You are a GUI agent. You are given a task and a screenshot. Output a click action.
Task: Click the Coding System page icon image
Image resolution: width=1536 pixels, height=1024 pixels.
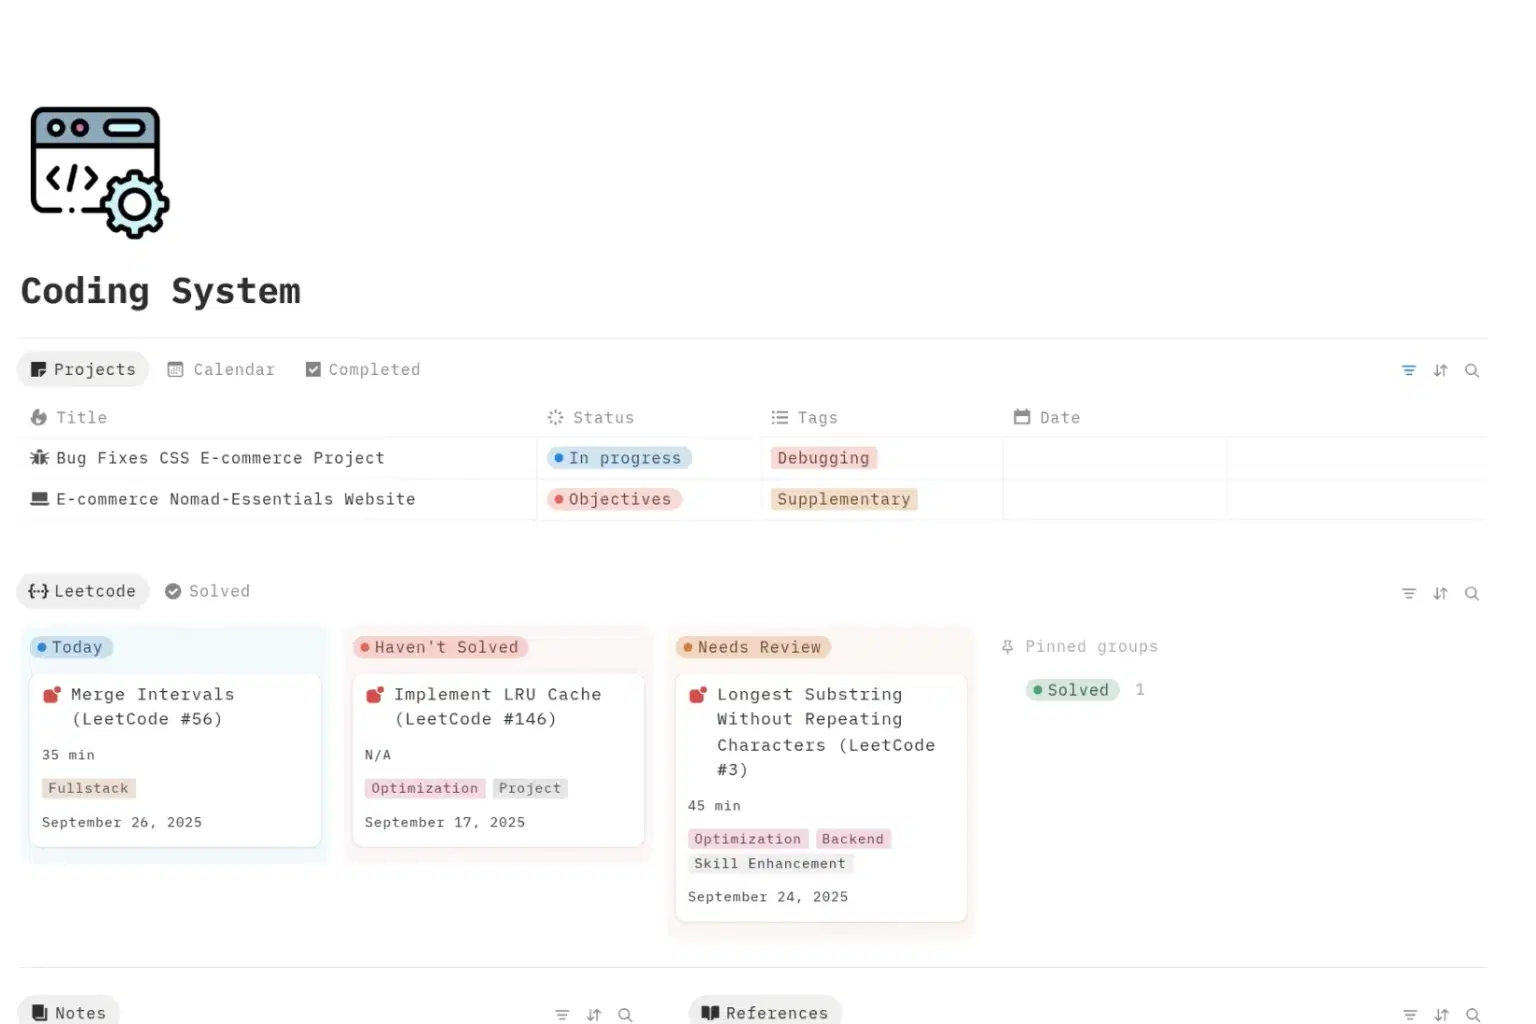click(x=99, y=171)
